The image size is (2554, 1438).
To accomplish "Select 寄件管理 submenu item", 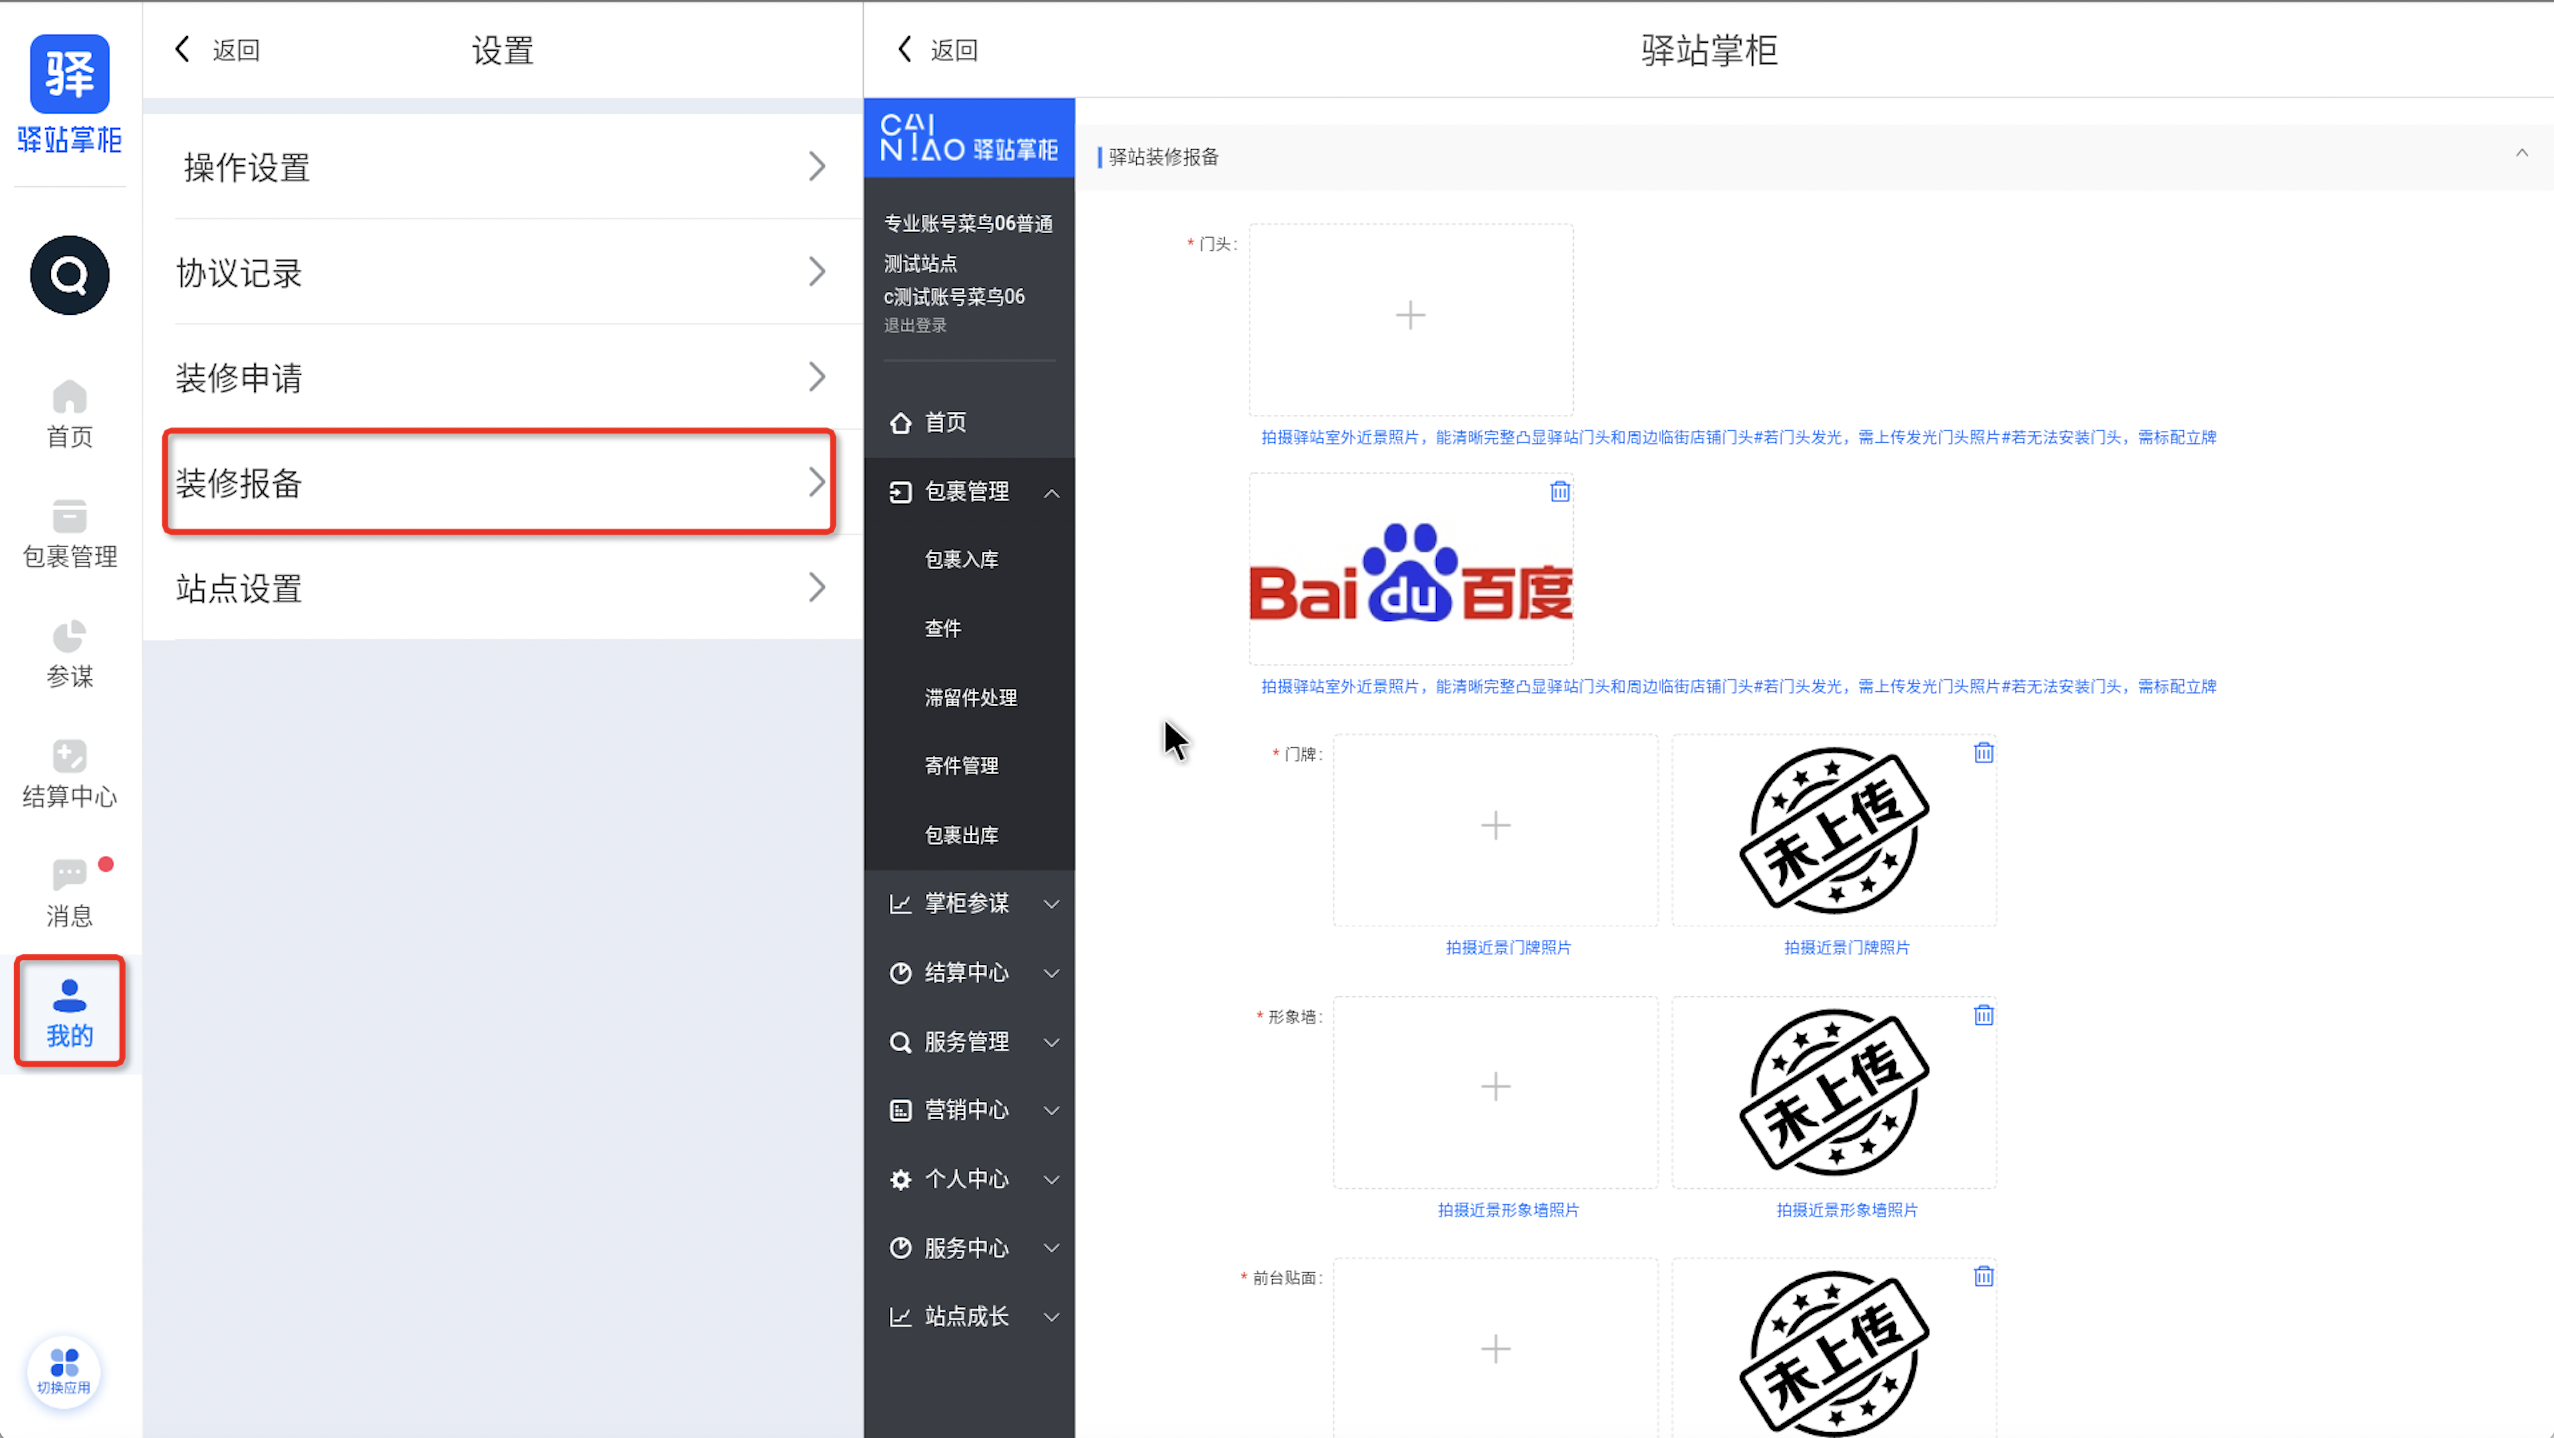I will (x=961, y=765).
